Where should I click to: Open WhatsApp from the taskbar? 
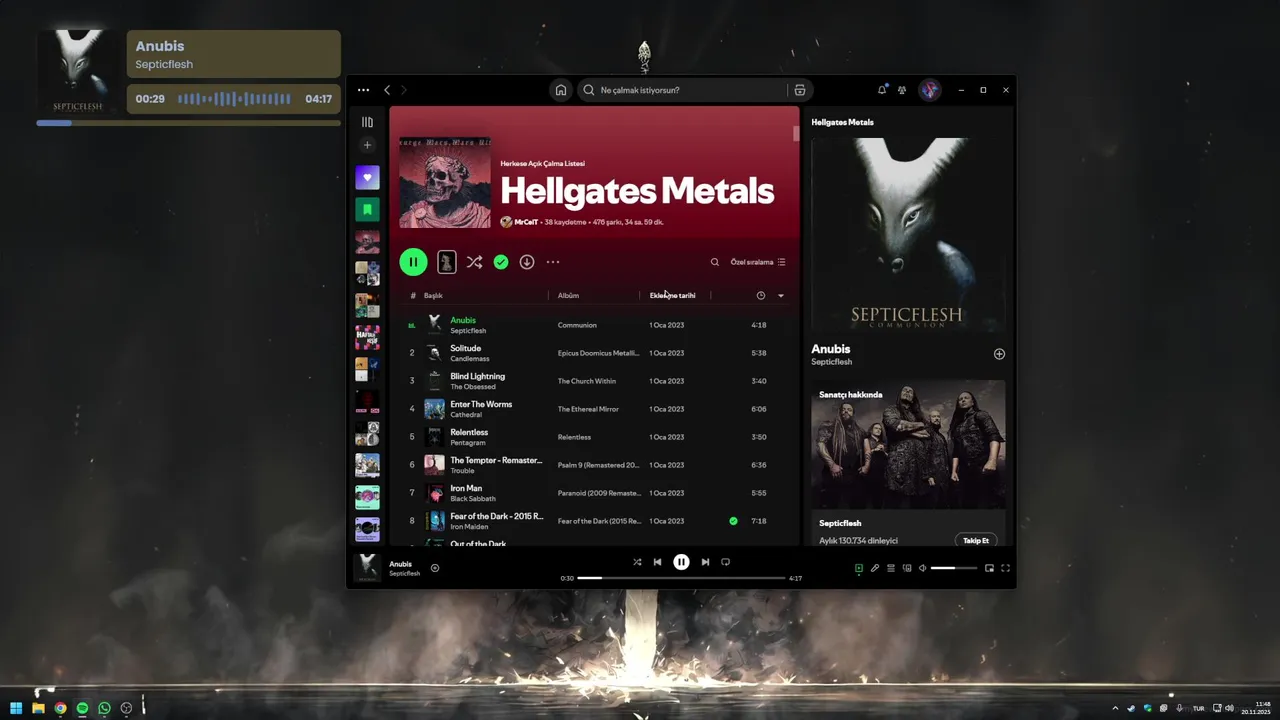104,708
